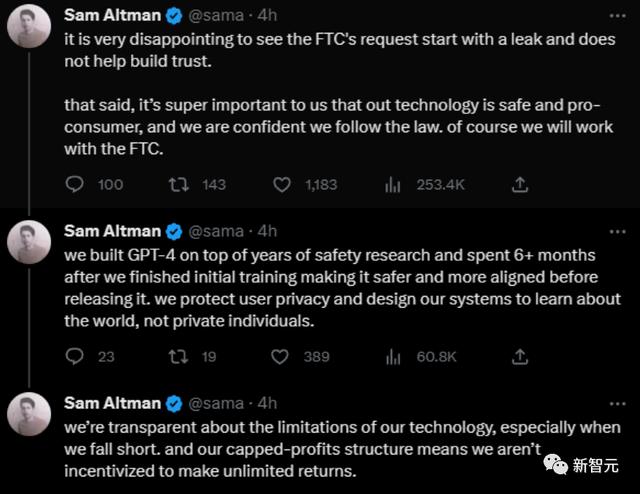Like the tweet with 389 likes
Image resolution: width=640 pixels, height=494 pixels.
pyautogui.click(x=282, y=356)
